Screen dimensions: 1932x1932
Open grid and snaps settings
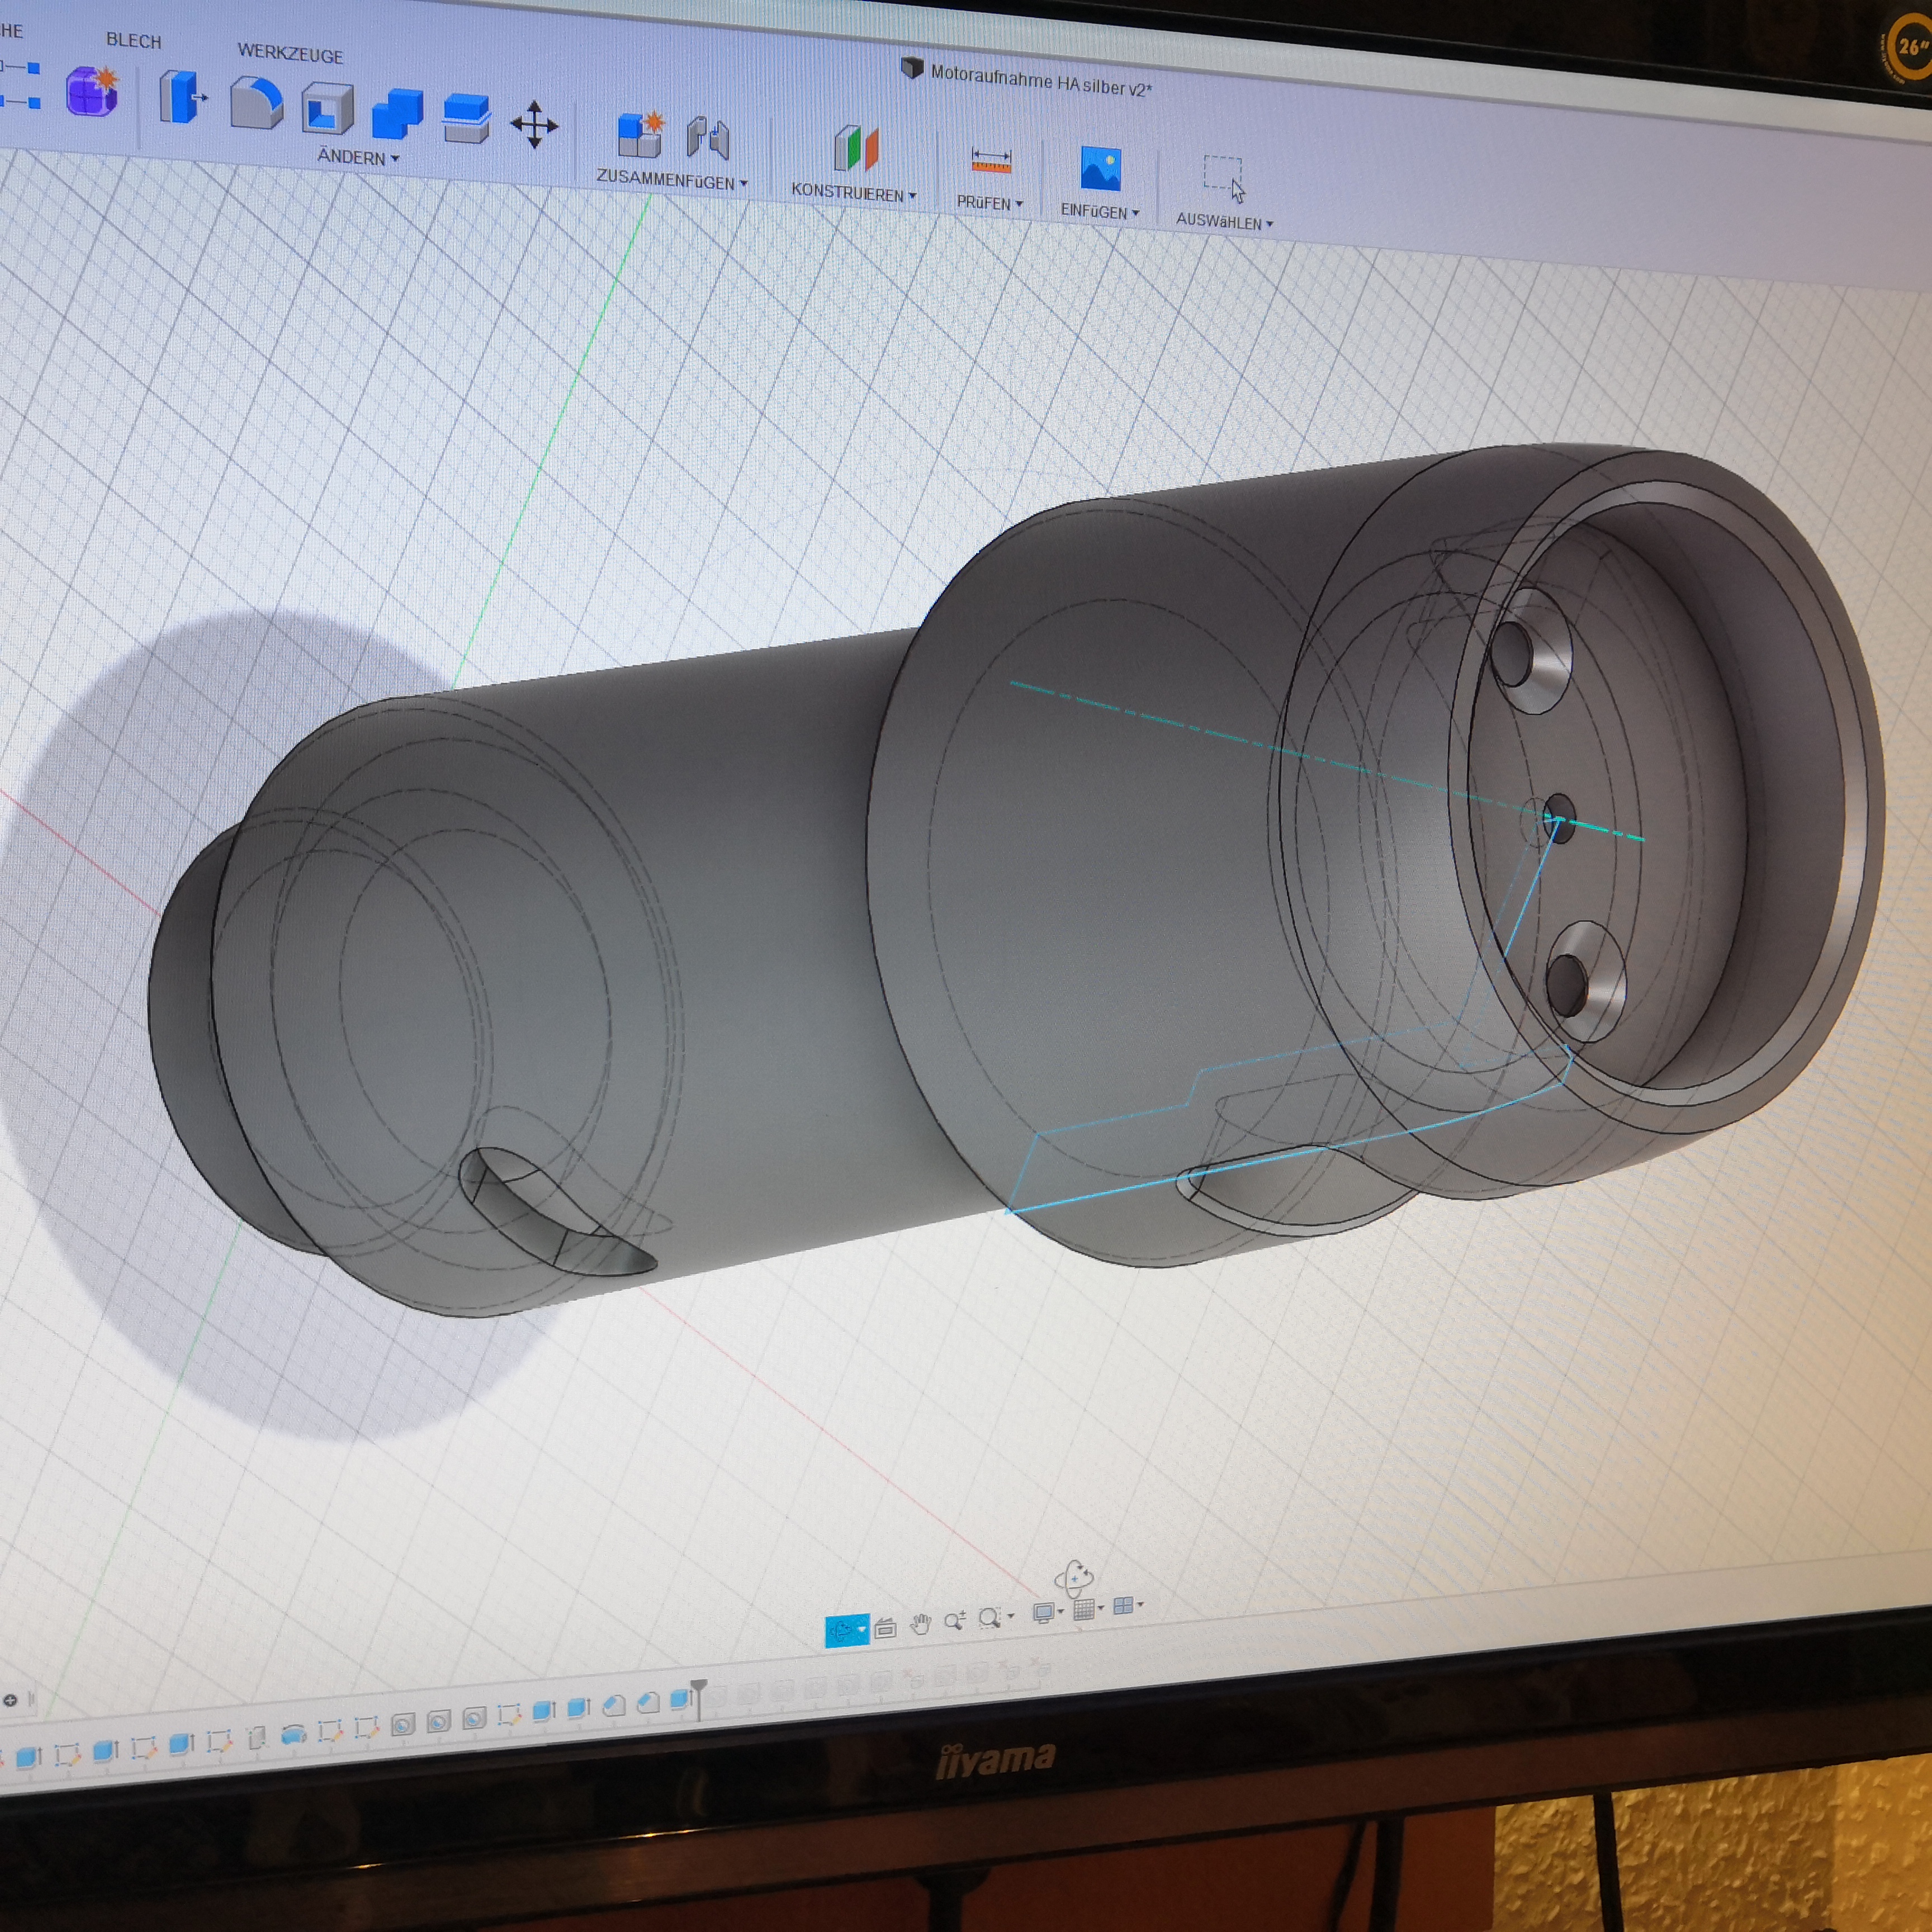1084,1609
